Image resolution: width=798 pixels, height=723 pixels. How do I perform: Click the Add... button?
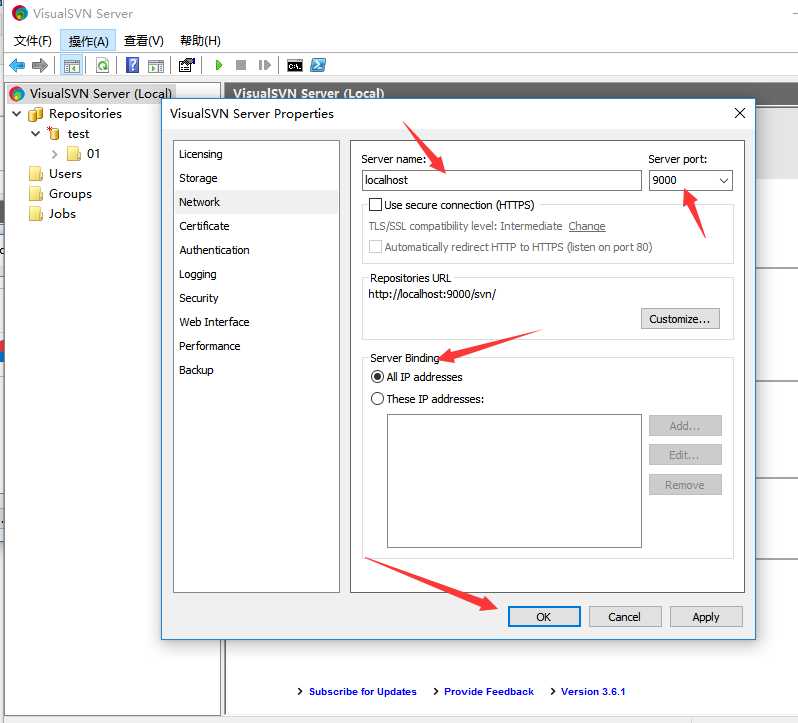tap(685, 426)
